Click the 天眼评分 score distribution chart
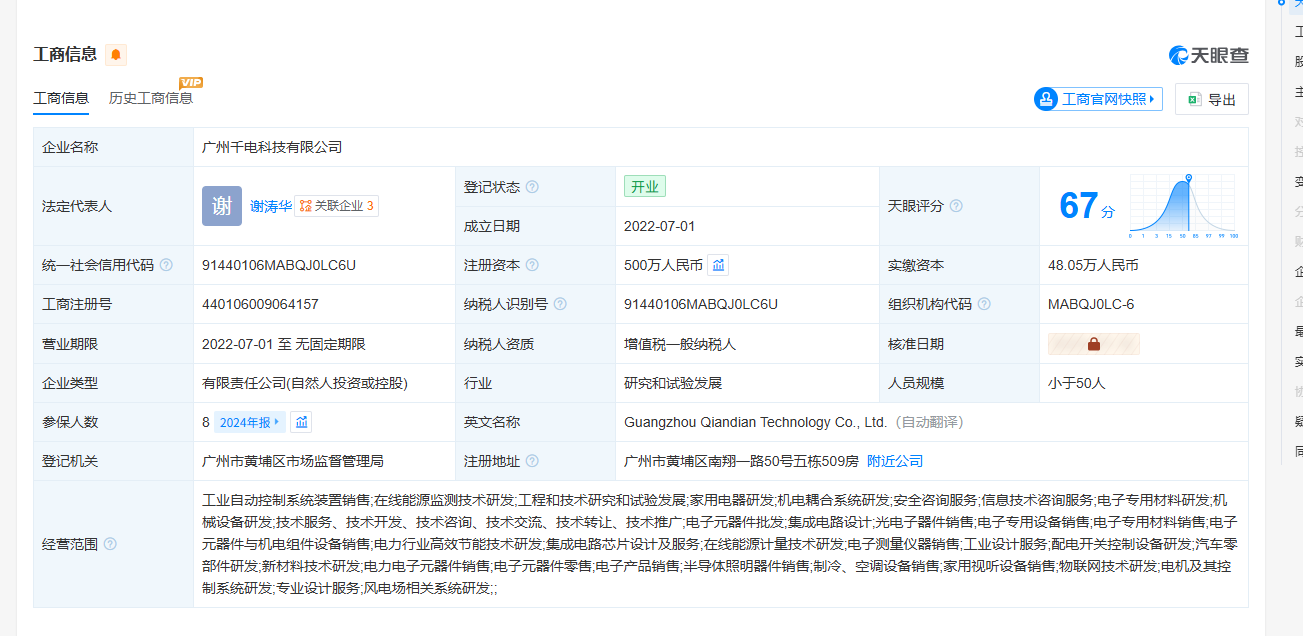The width and height of the screenshot is (1303, 636). coord(1183,206)
